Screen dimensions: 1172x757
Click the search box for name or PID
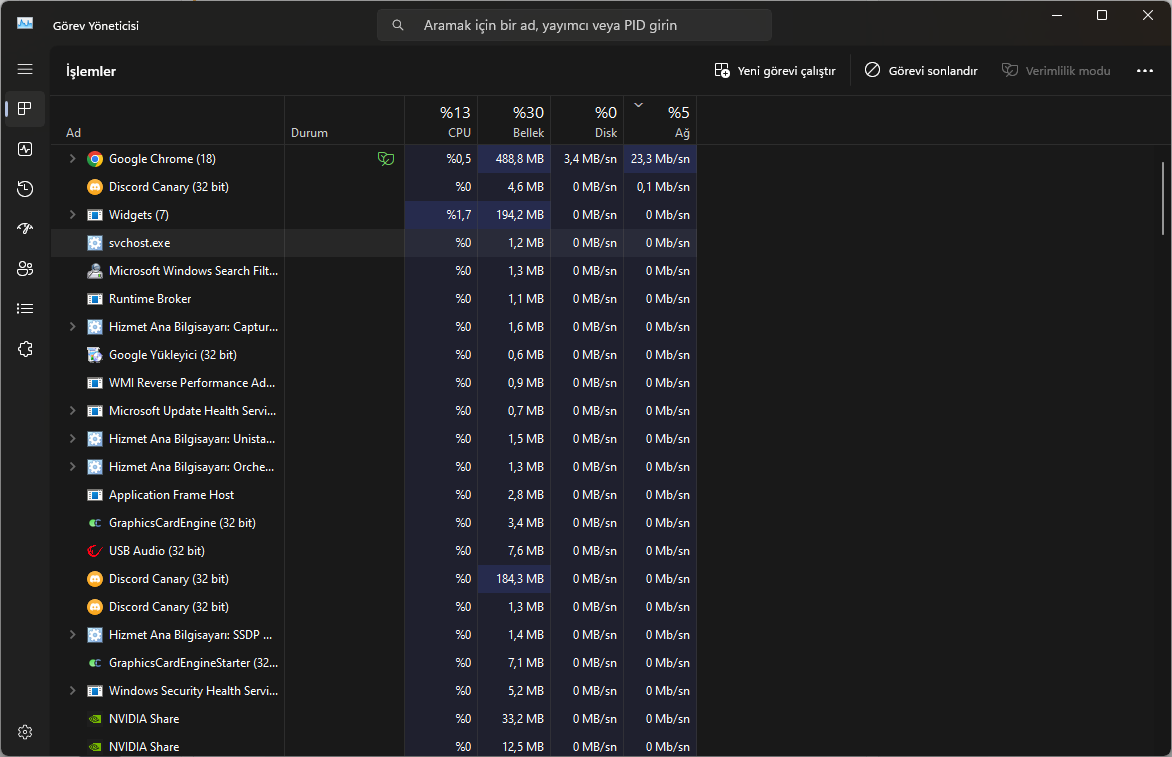coord(574,25)
